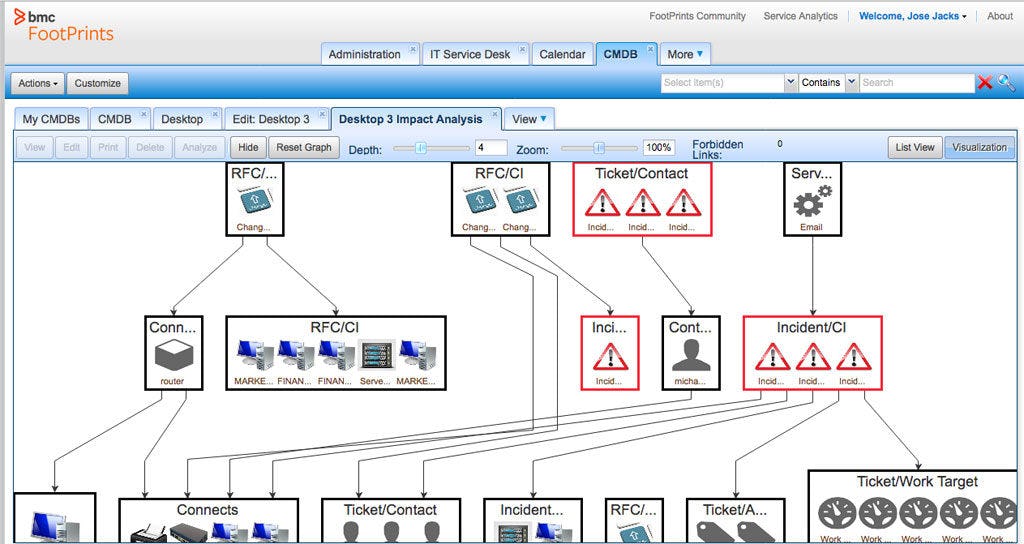
Task: Switch to the Administration tab
Action: 364,54
